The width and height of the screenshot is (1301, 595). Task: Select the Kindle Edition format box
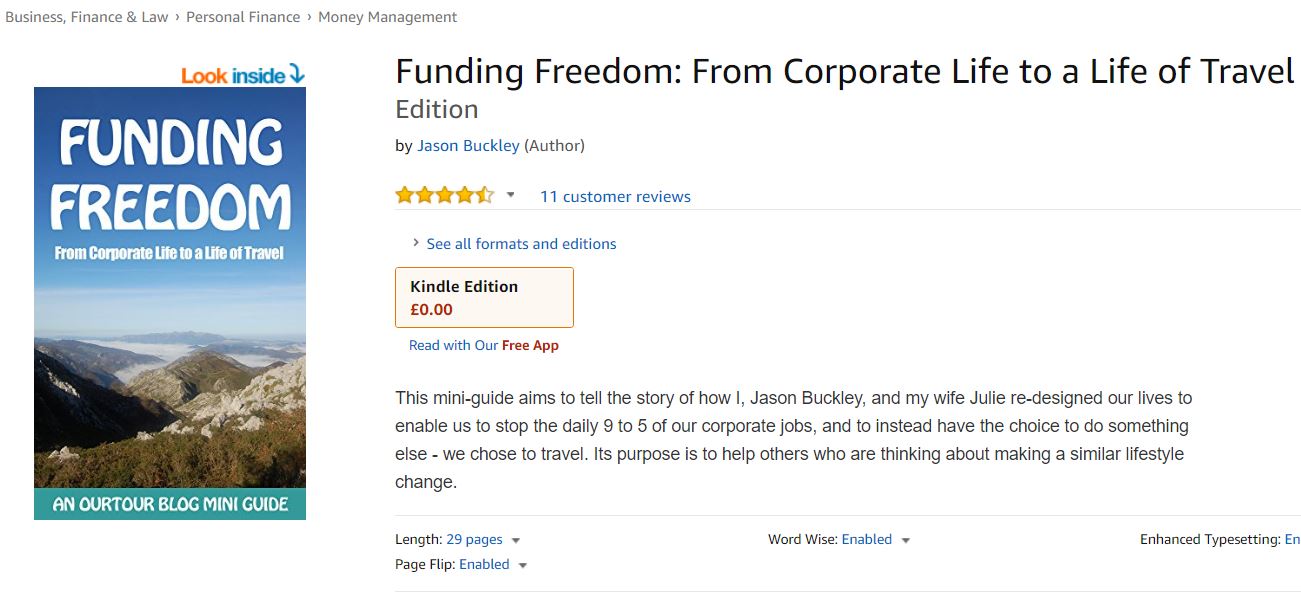[x=484, y=297]
